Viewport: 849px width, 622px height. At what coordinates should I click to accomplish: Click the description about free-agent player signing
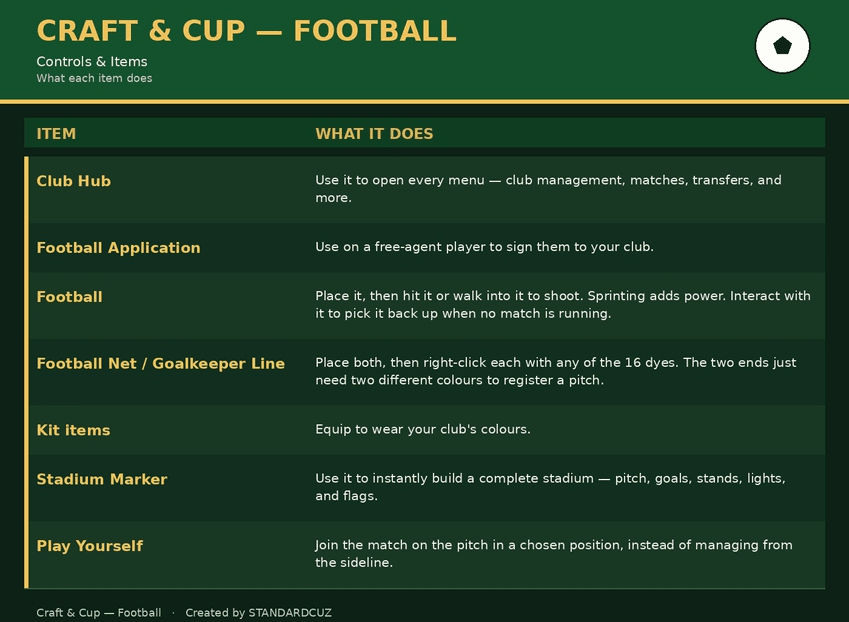point(484,247)
